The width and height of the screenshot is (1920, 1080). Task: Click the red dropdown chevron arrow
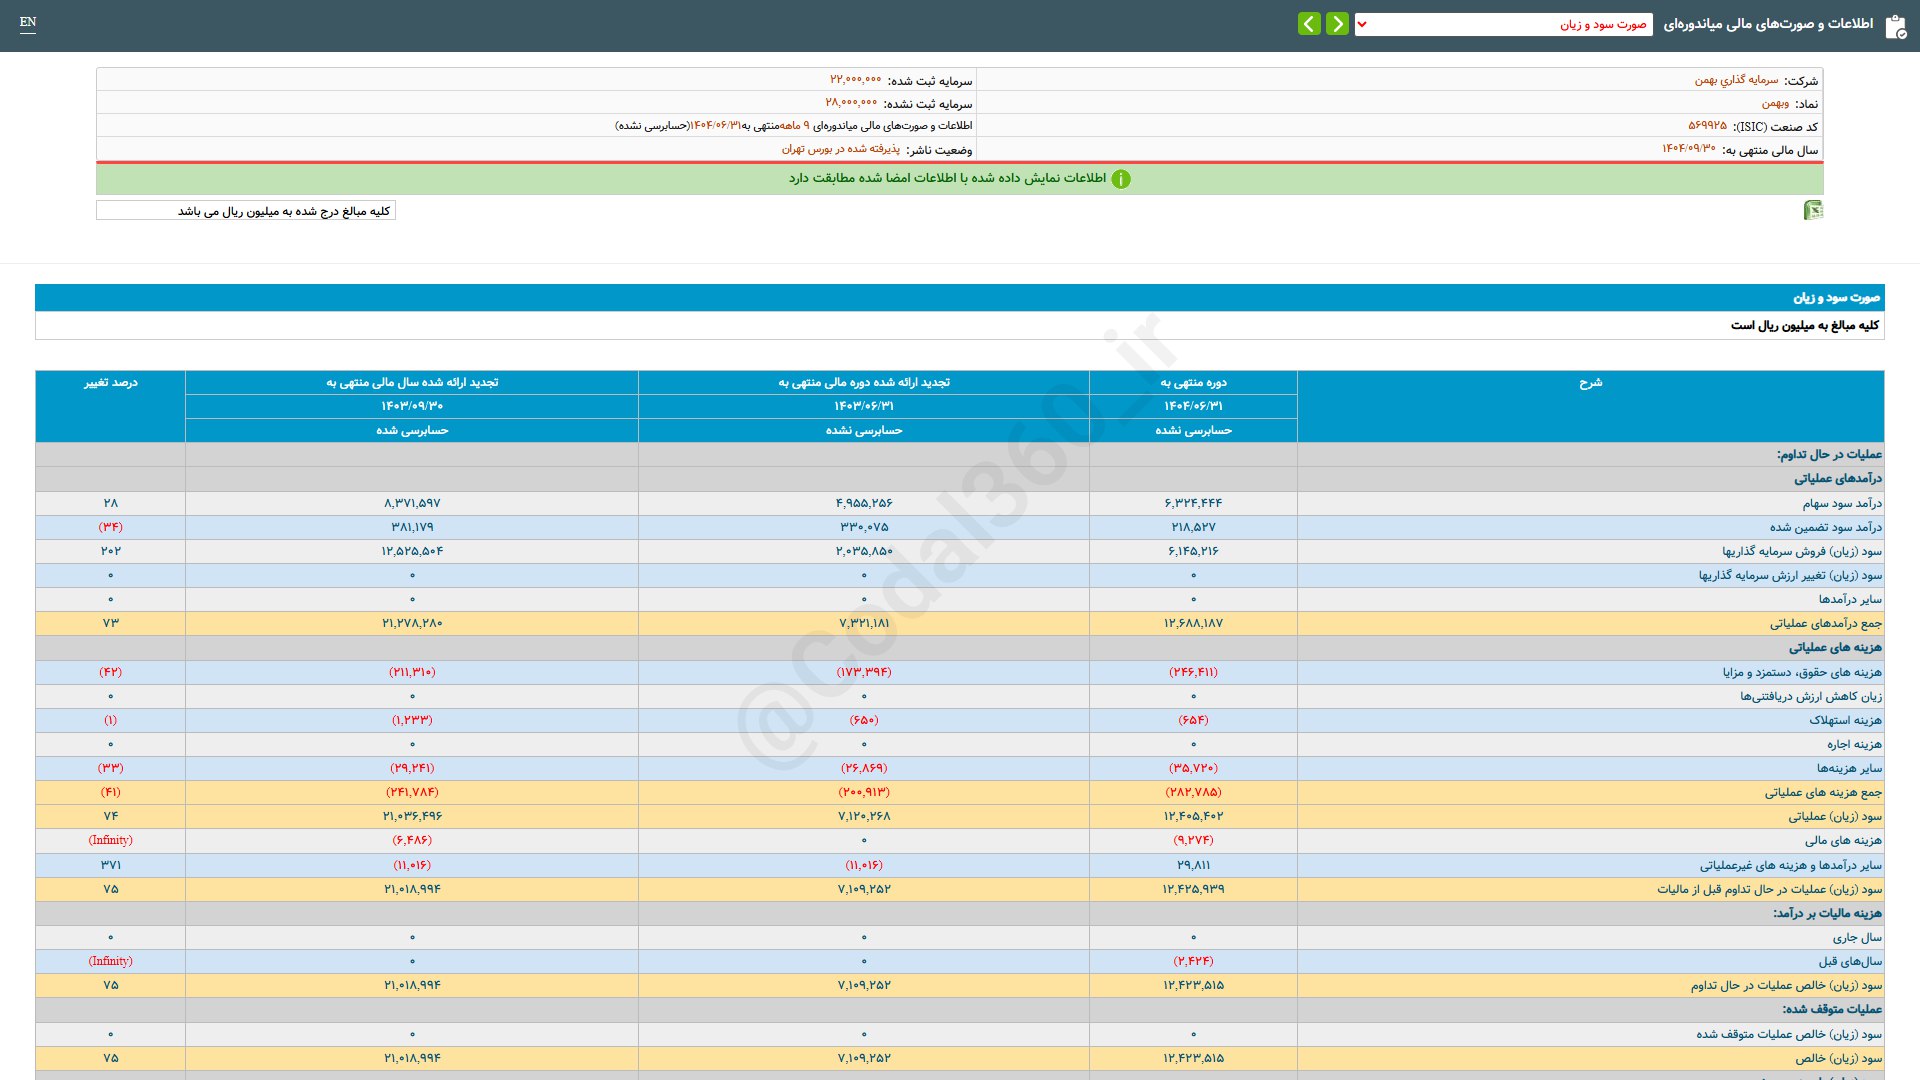(x=1362, y=24)
